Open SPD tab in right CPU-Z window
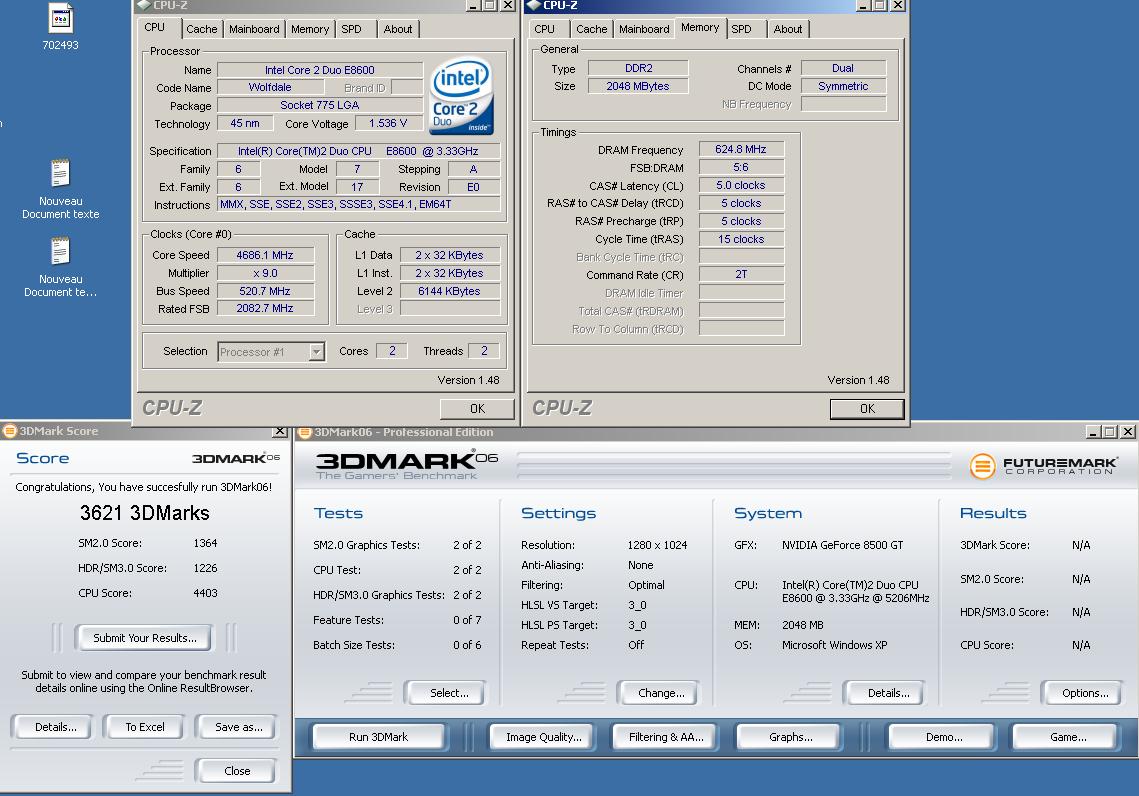This screenshot has height=796, width=1139. (742, 29)
